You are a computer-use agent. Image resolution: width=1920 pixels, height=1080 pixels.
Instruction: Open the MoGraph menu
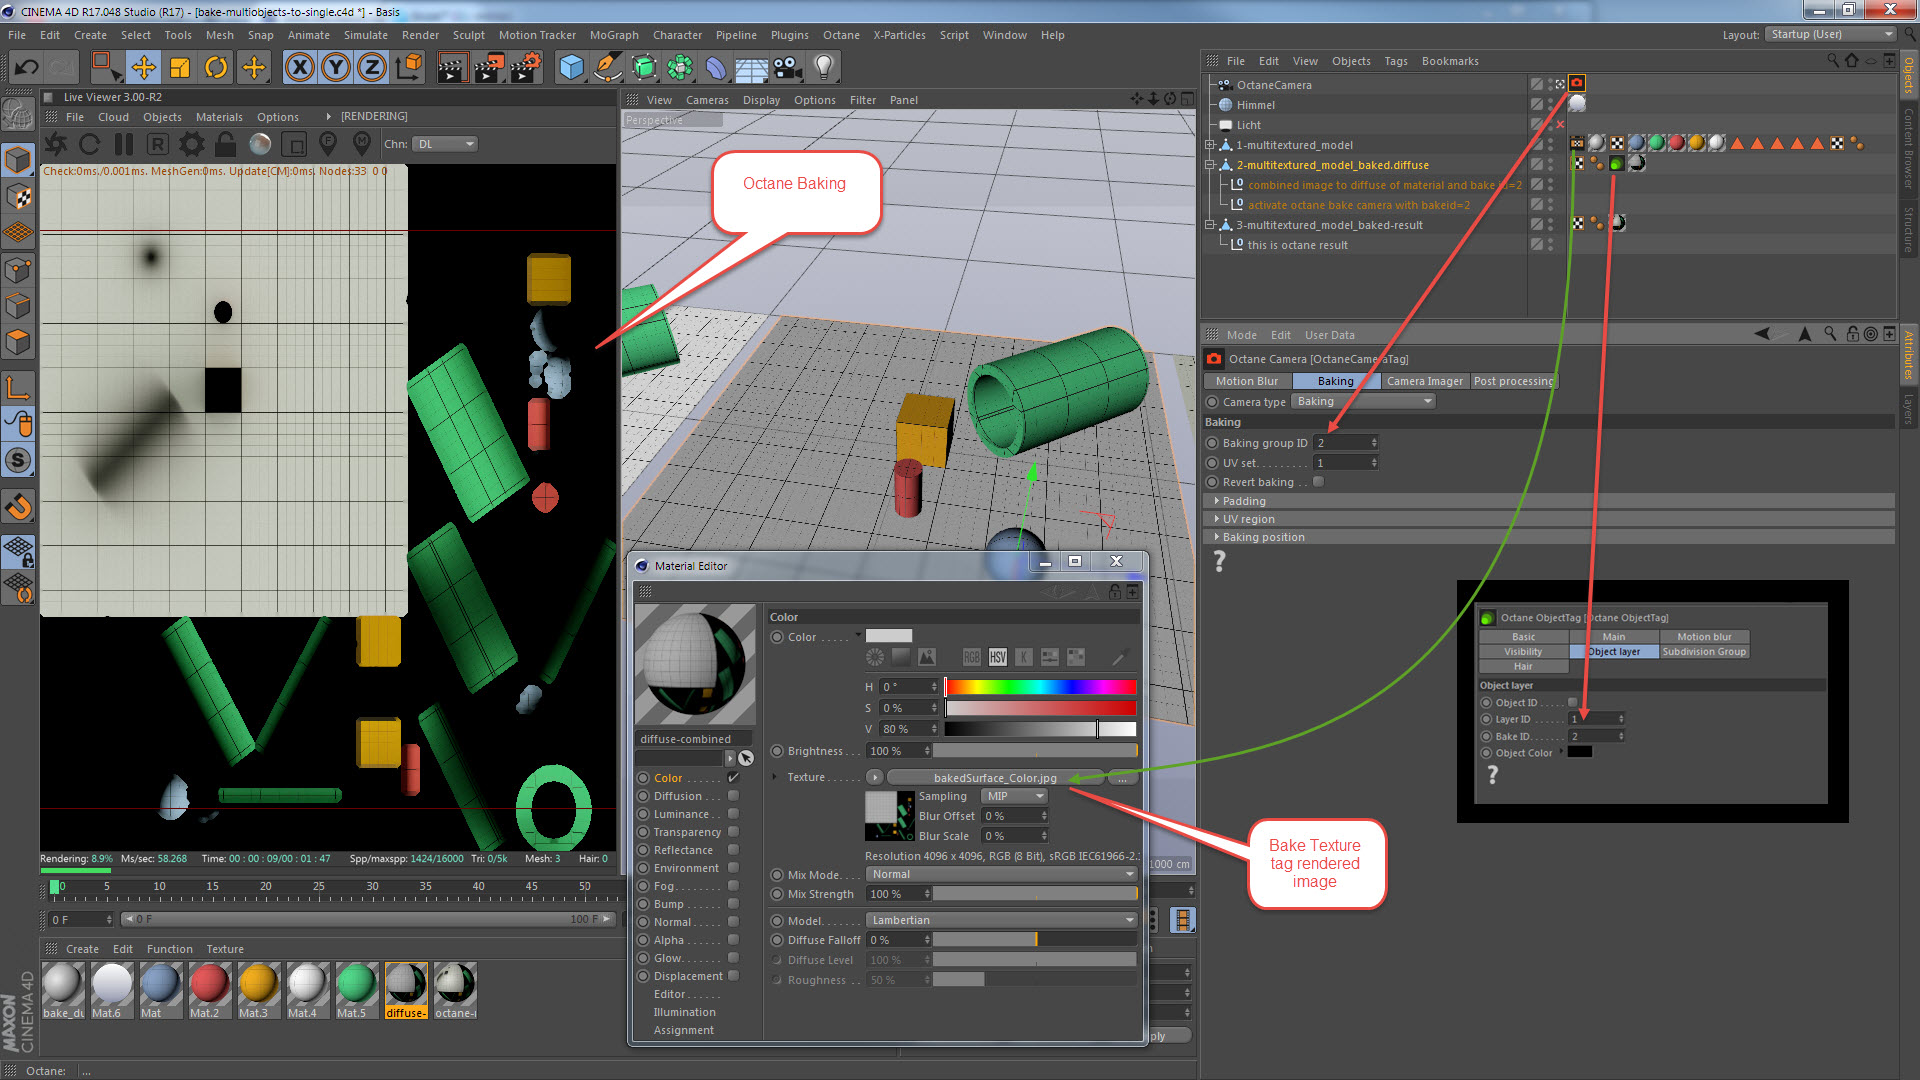pyautogui.click(x=614, y=35)
